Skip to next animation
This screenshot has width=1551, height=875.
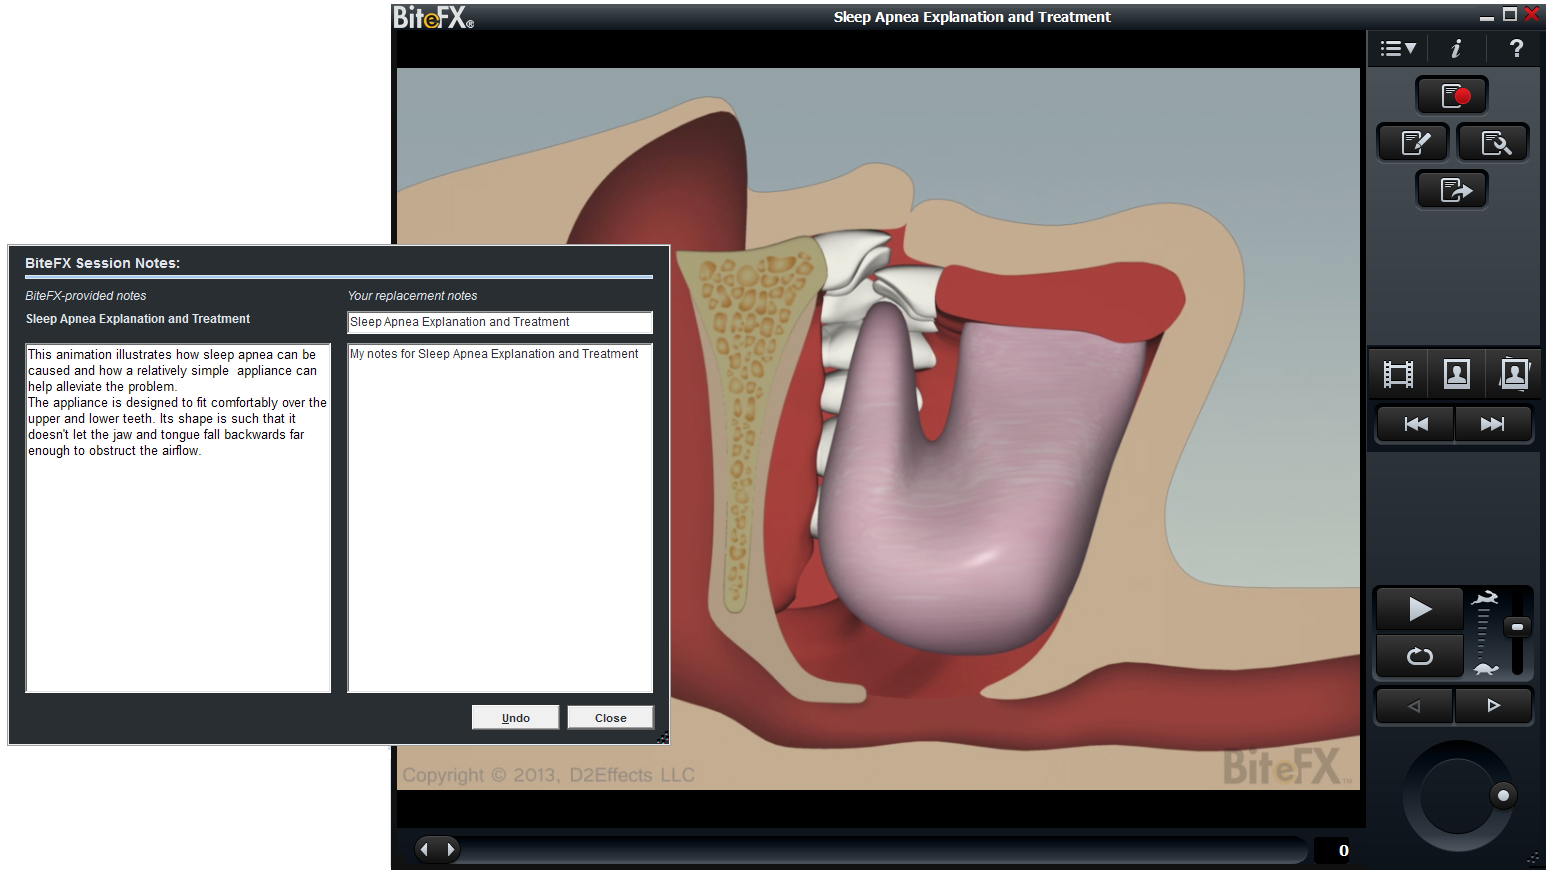coord(1492,424)
